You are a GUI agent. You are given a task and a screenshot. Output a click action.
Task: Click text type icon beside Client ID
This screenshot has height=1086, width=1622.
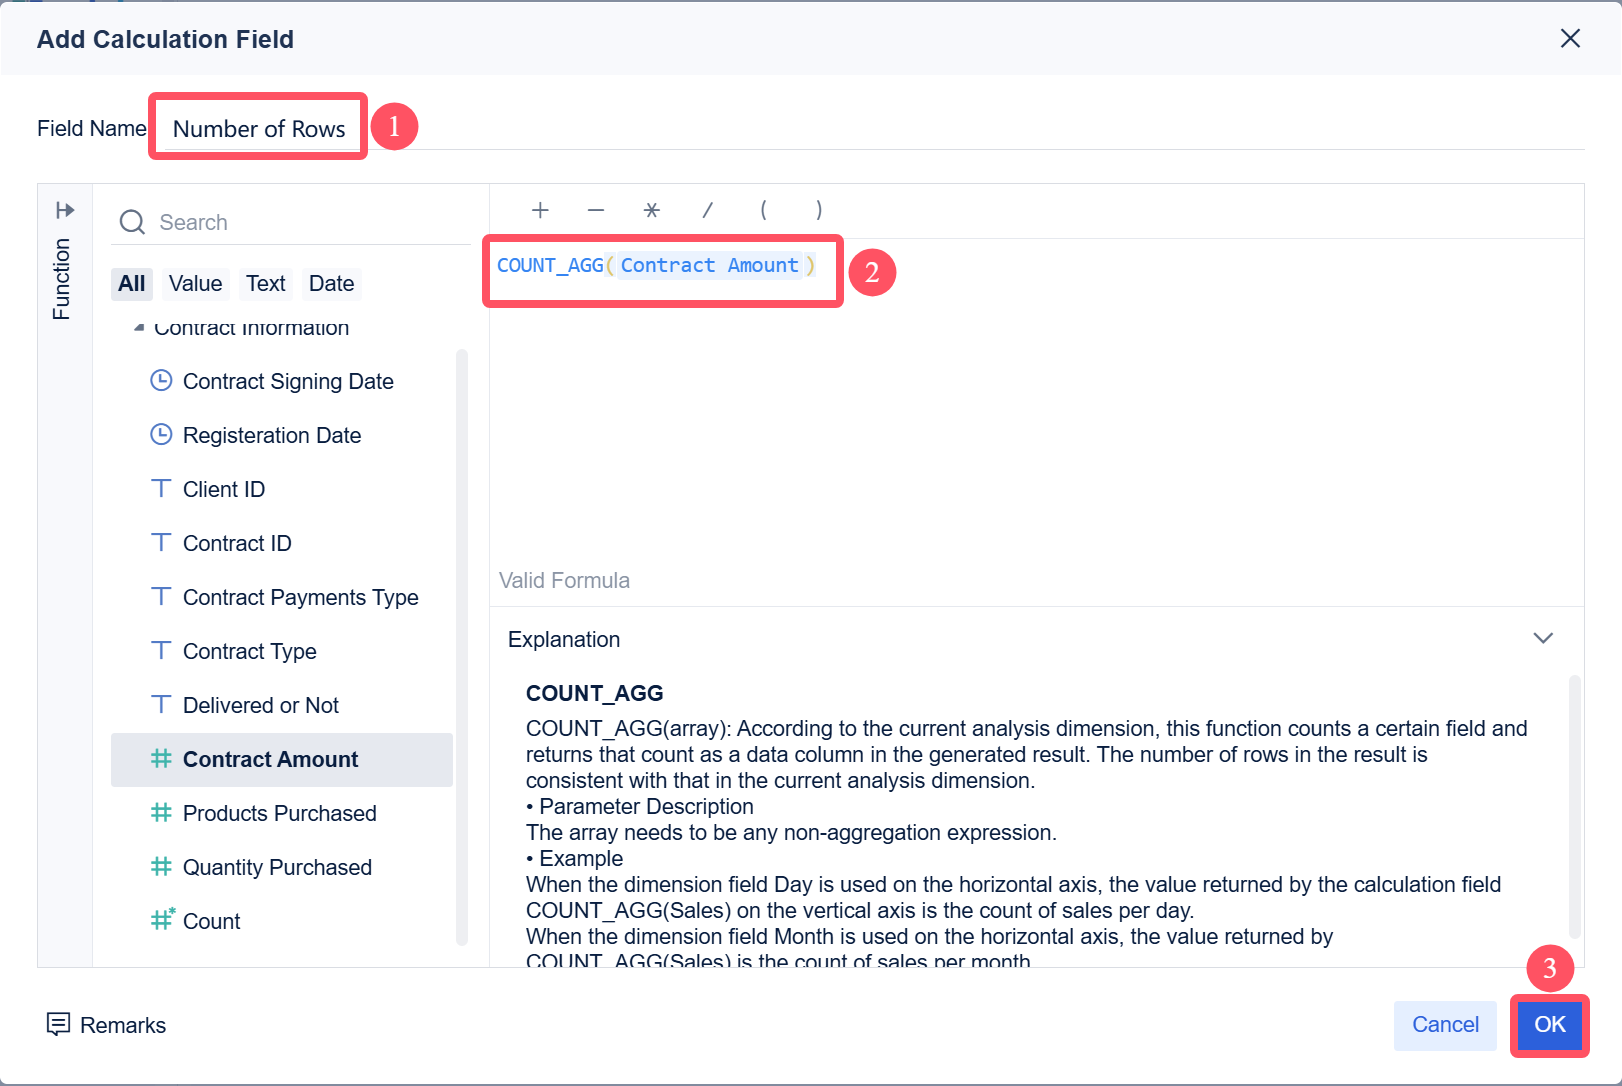(161, 489)
